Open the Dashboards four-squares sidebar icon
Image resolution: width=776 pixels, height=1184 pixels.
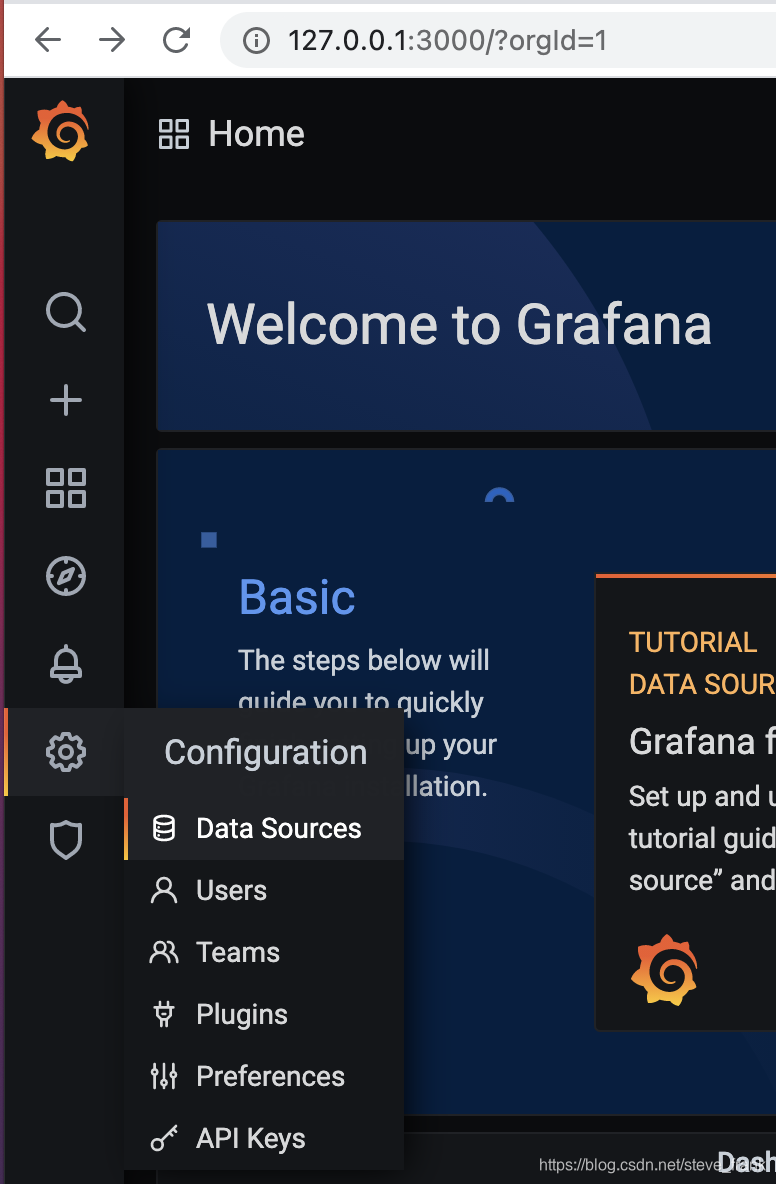66,488
